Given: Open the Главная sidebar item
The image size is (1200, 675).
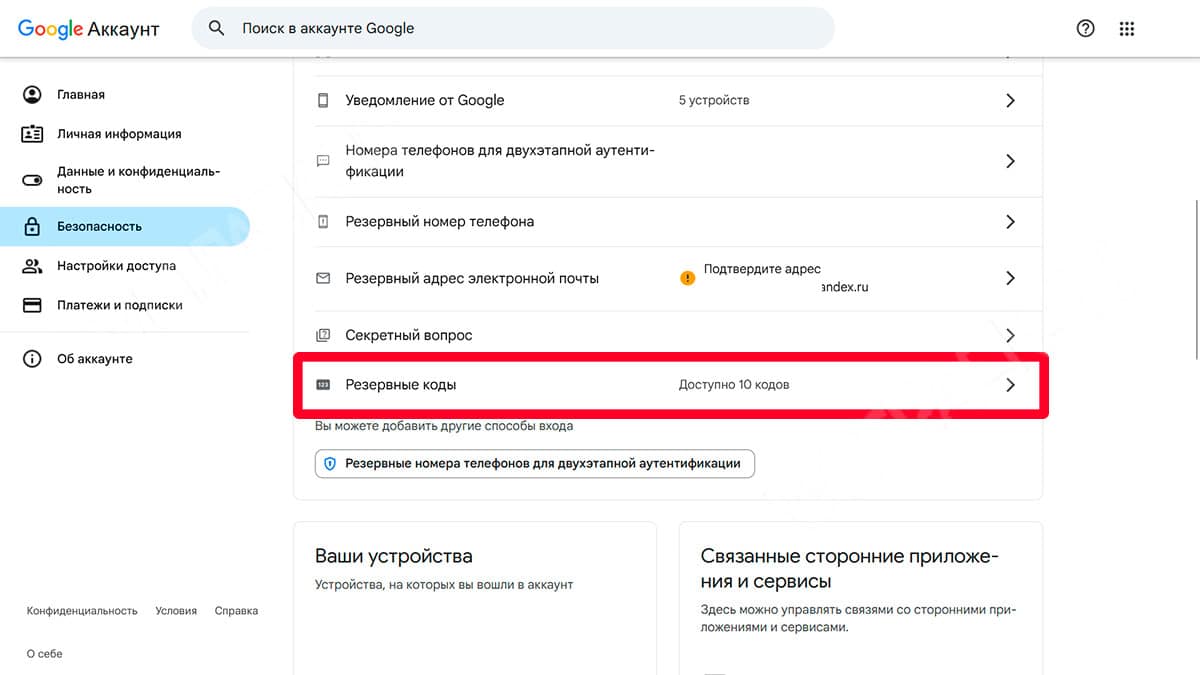Looking at the screenshot, I should (81, 95).
